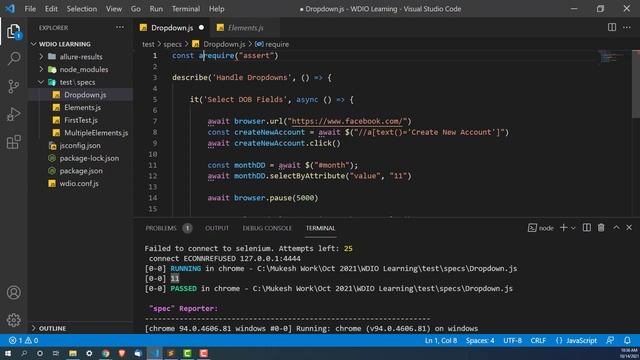
Task: Open package.json file
Action: tap(80, 171)
